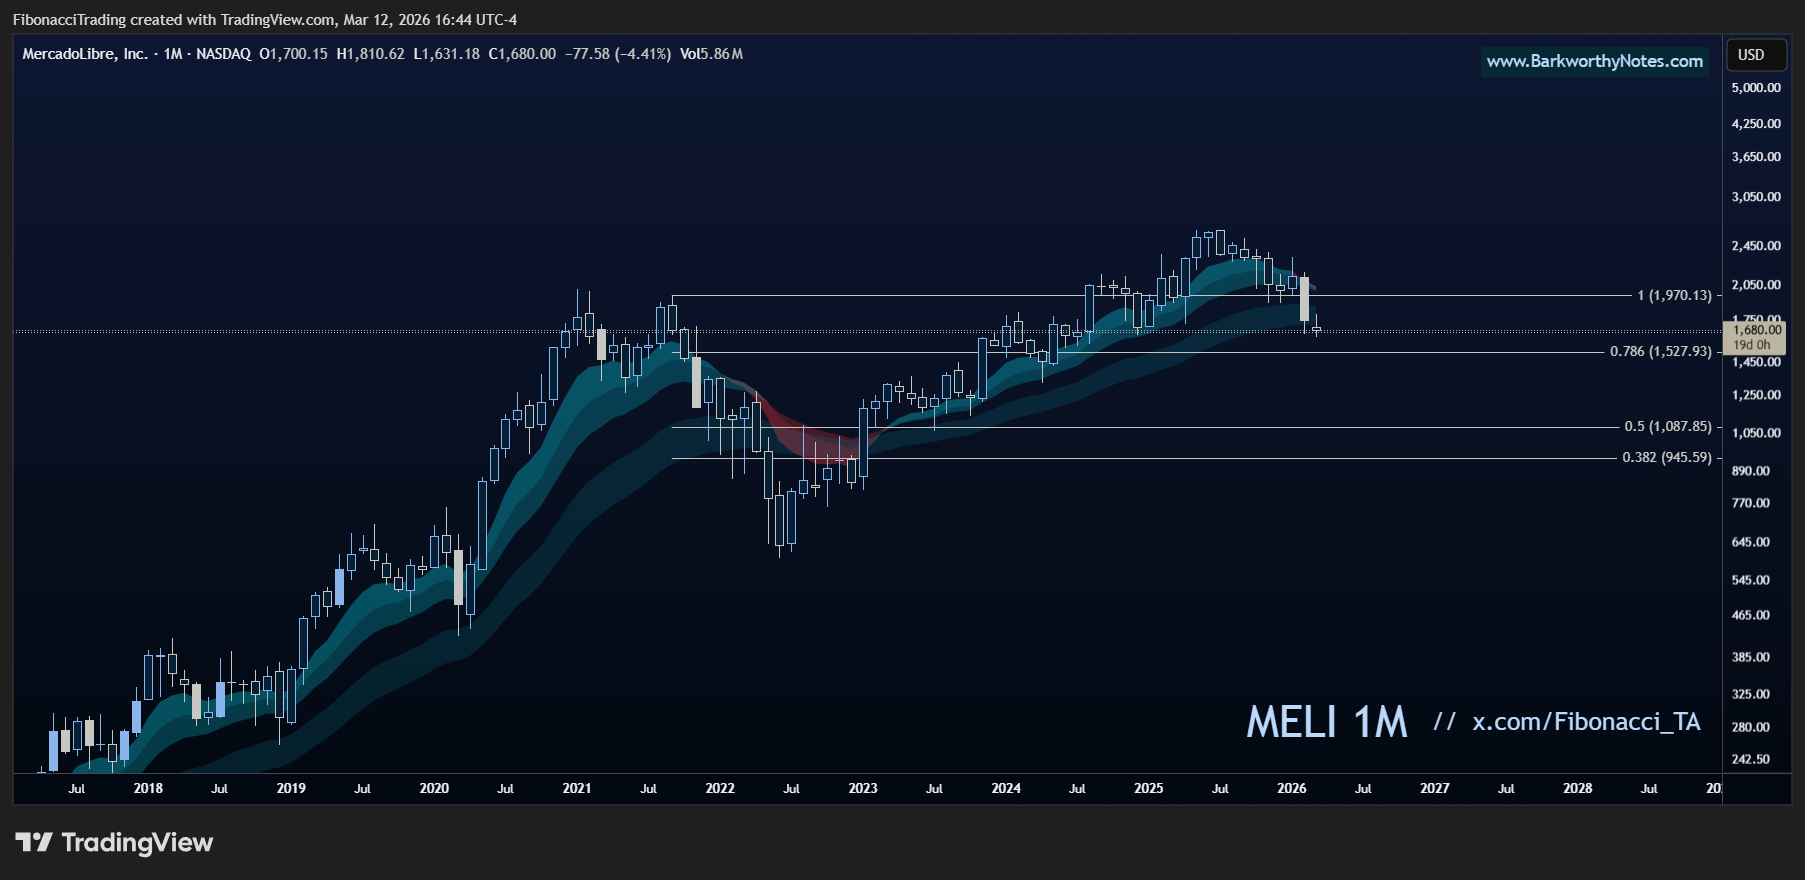Click the 2,050.00 price axis label
This screenshot has height=880, width=1805.
click(x=1756, y=285)
